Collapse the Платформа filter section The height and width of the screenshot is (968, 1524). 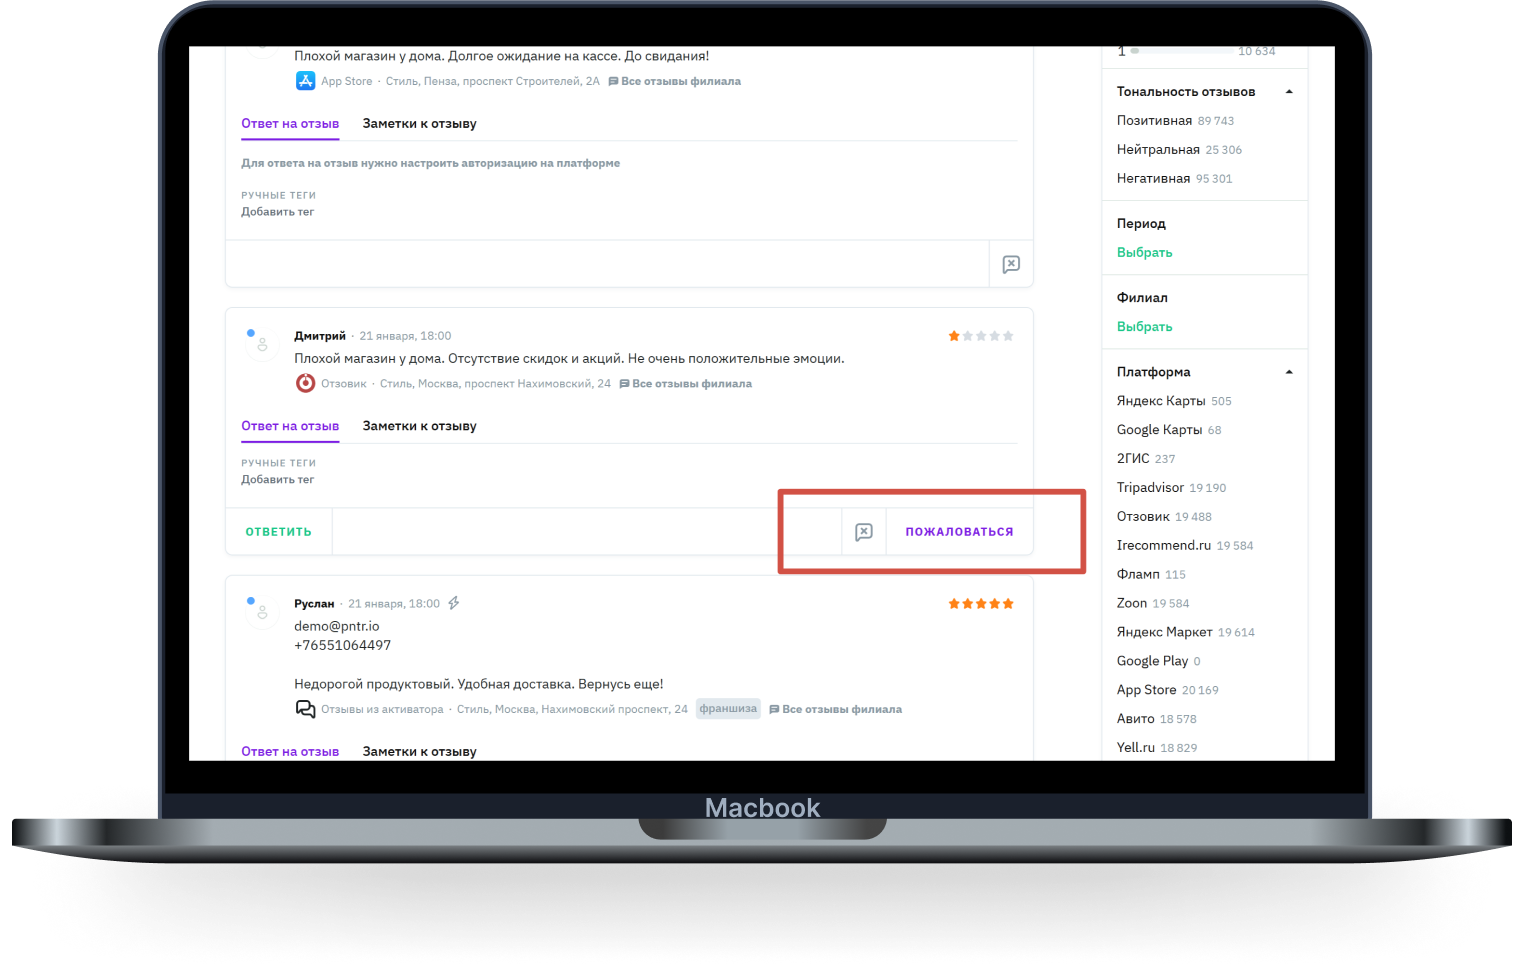click(1289, 372)
